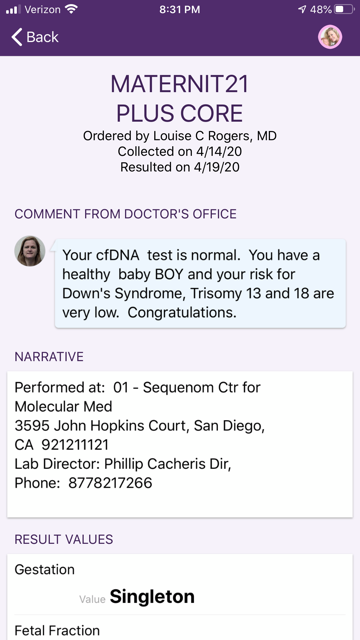This screenshot has width=360, height=640.
Task: Open the user profile avatar
Action: (330, 37)
